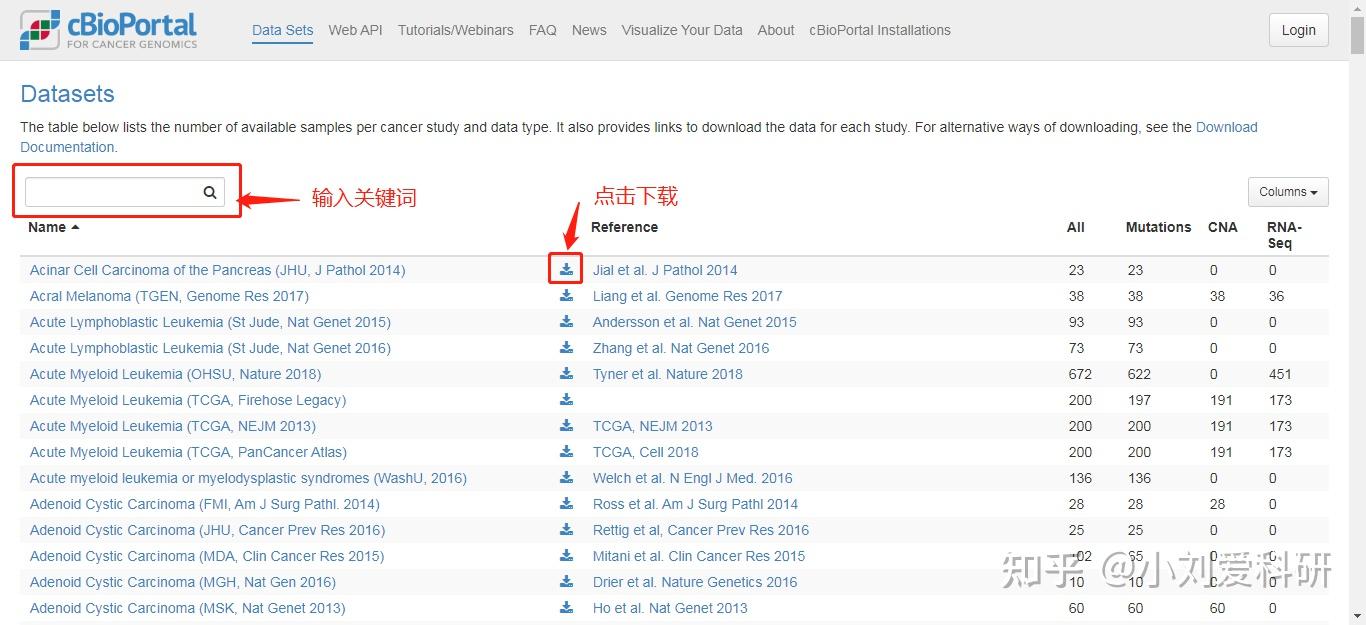The width and height of the screenshot is (1366, 625).
Task: Download Adenoid Cystic Carcinoma (MSK) data
Action: pyautogui.click(x=566, y=607)
